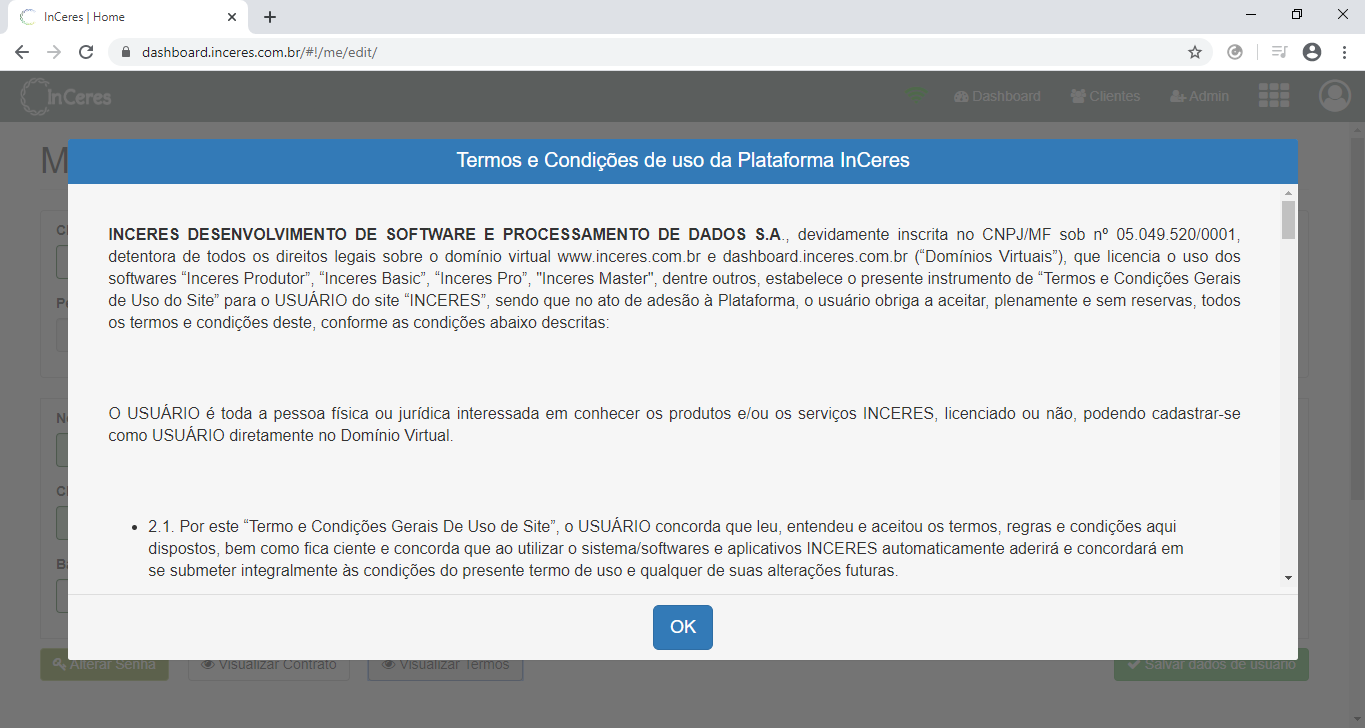Click the address bar URL field

pyautogui.click(x=660, y=52)
